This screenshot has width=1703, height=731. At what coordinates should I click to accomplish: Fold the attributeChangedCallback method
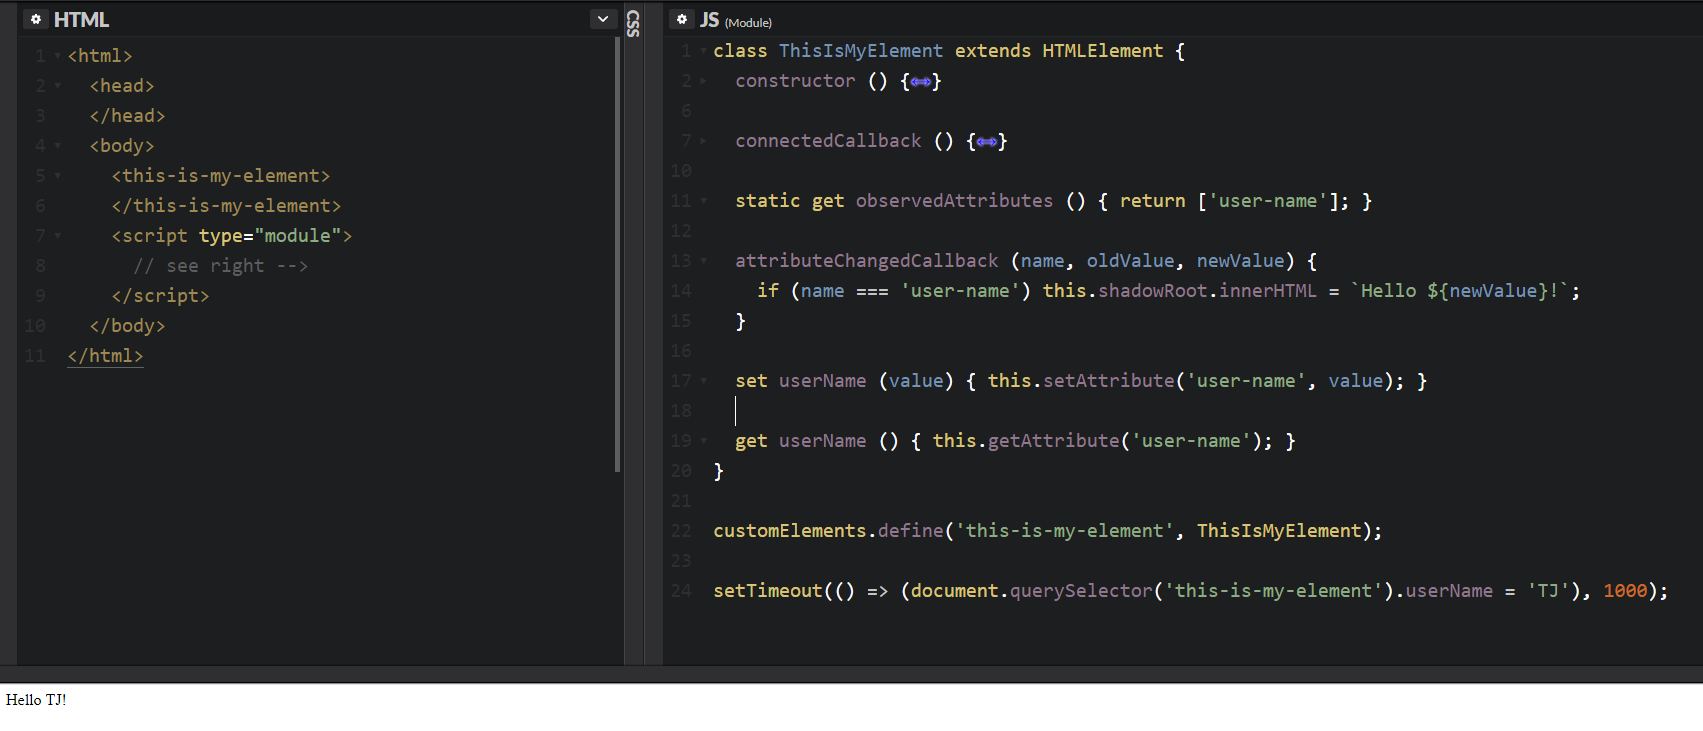click(x=704, y=261)
